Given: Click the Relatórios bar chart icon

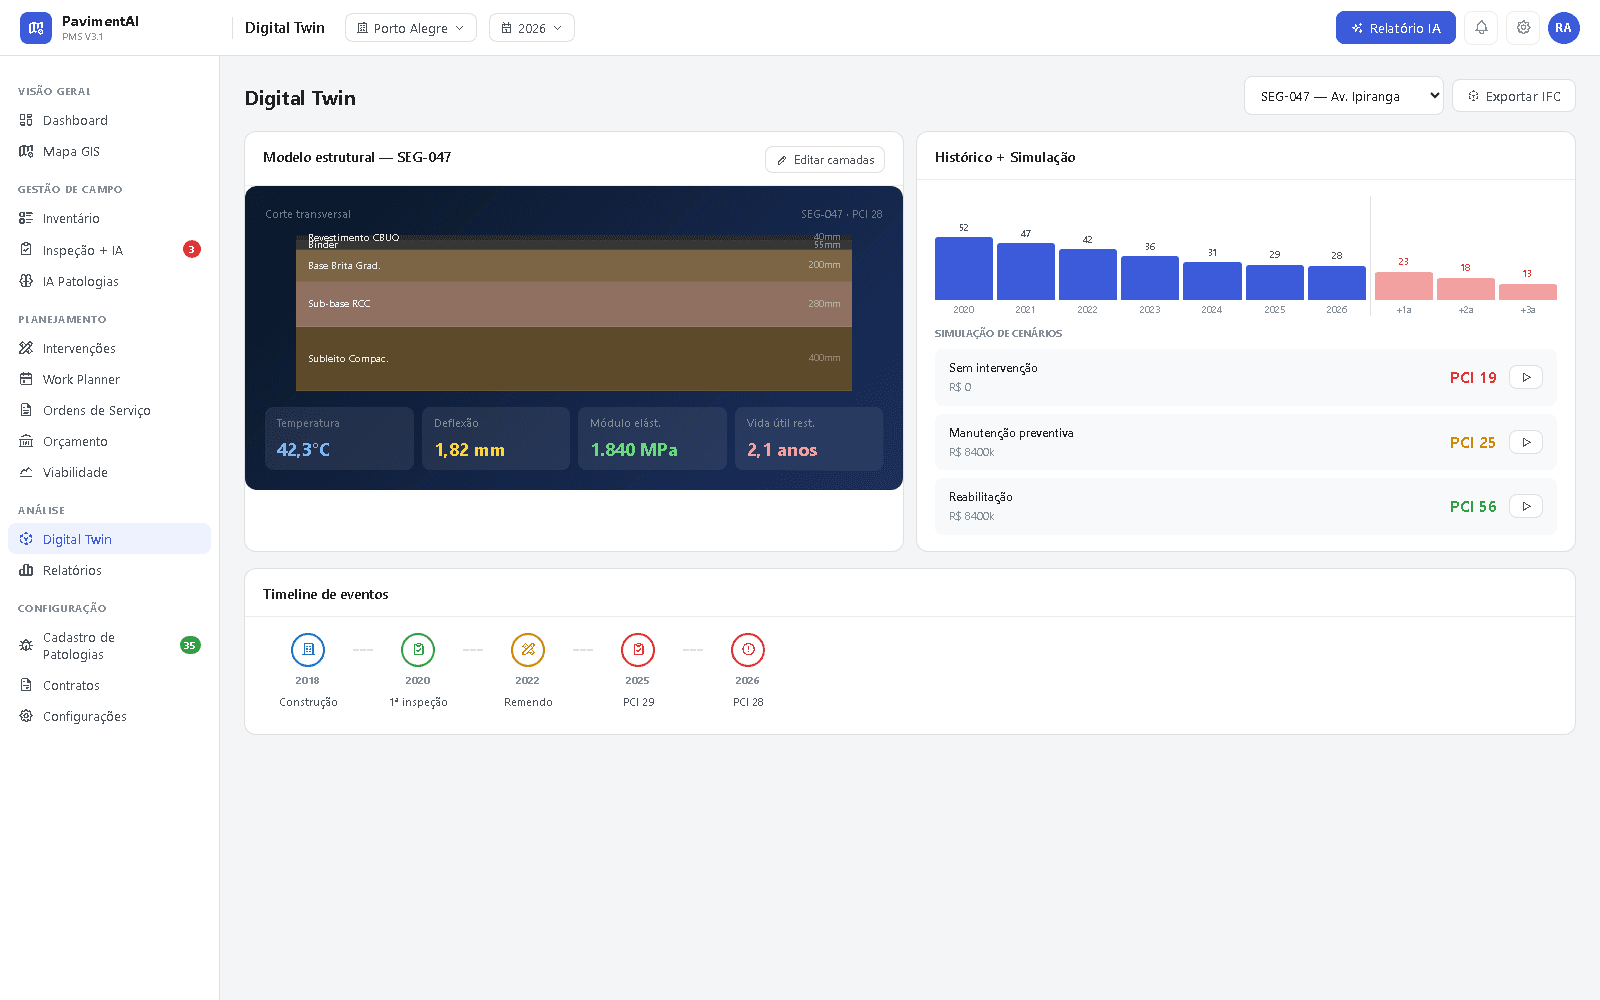Looking at the screenshot, I should (26, 570).
